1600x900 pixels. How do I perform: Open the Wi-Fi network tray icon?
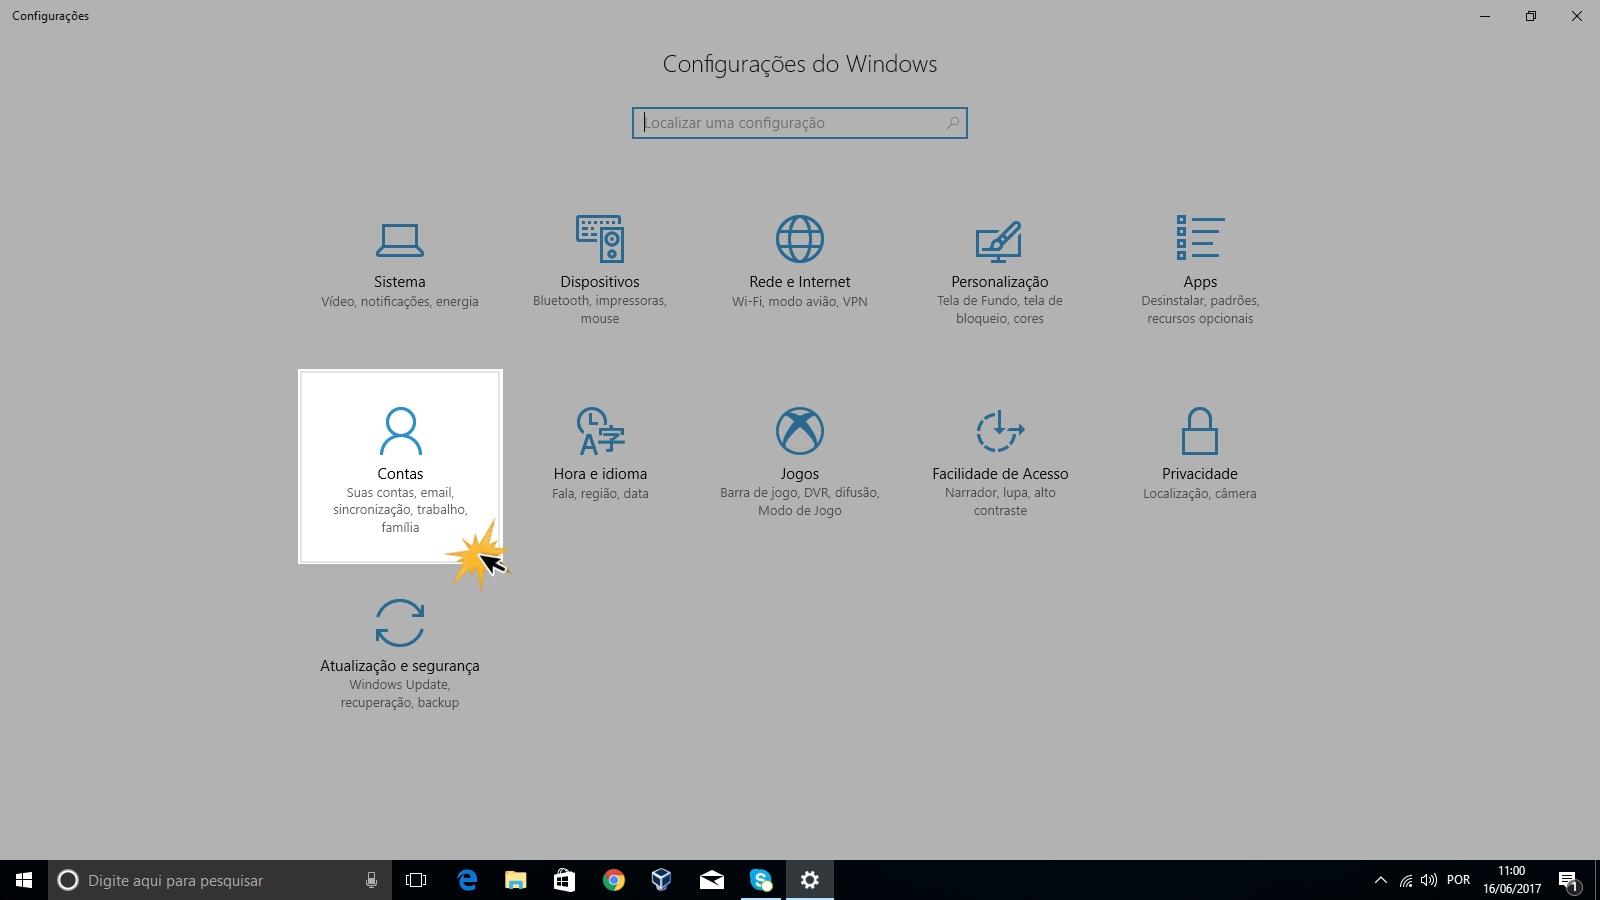coord(1406,880)
